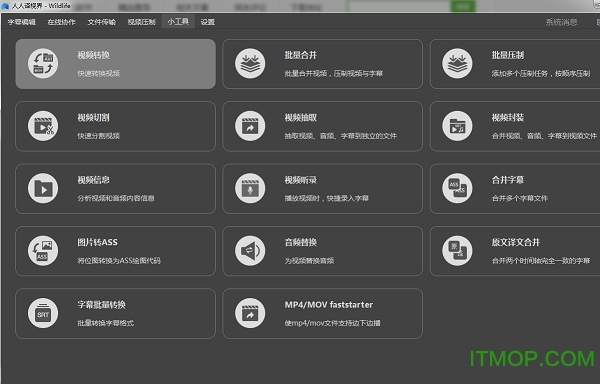Open the 字幕编辑 tab

pos(21,22)
